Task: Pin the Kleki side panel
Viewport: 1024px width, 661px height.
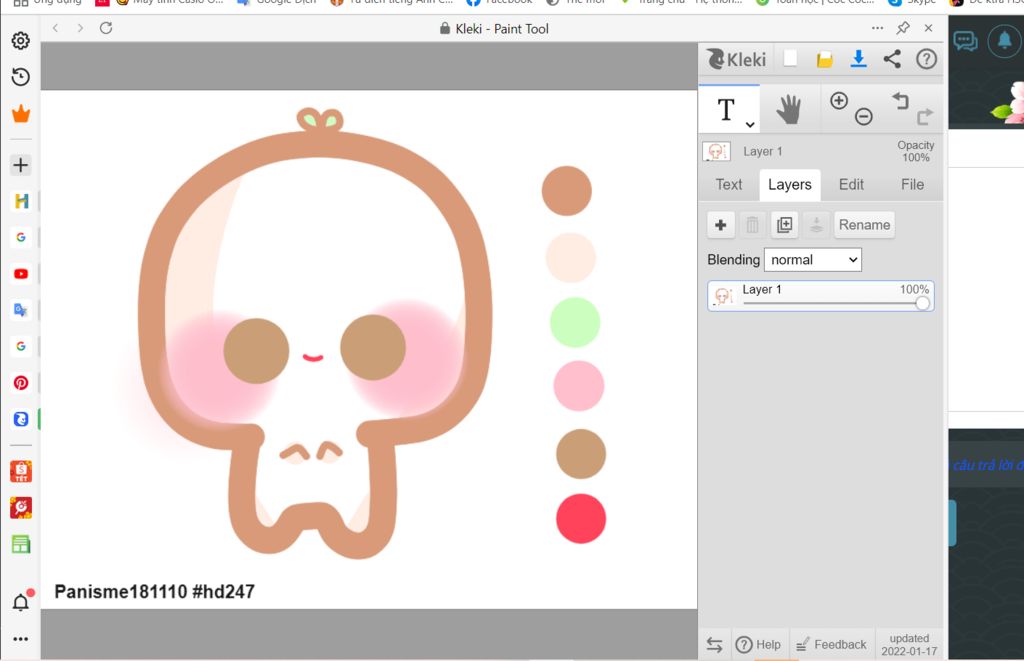Action: (x=903, y=27)
